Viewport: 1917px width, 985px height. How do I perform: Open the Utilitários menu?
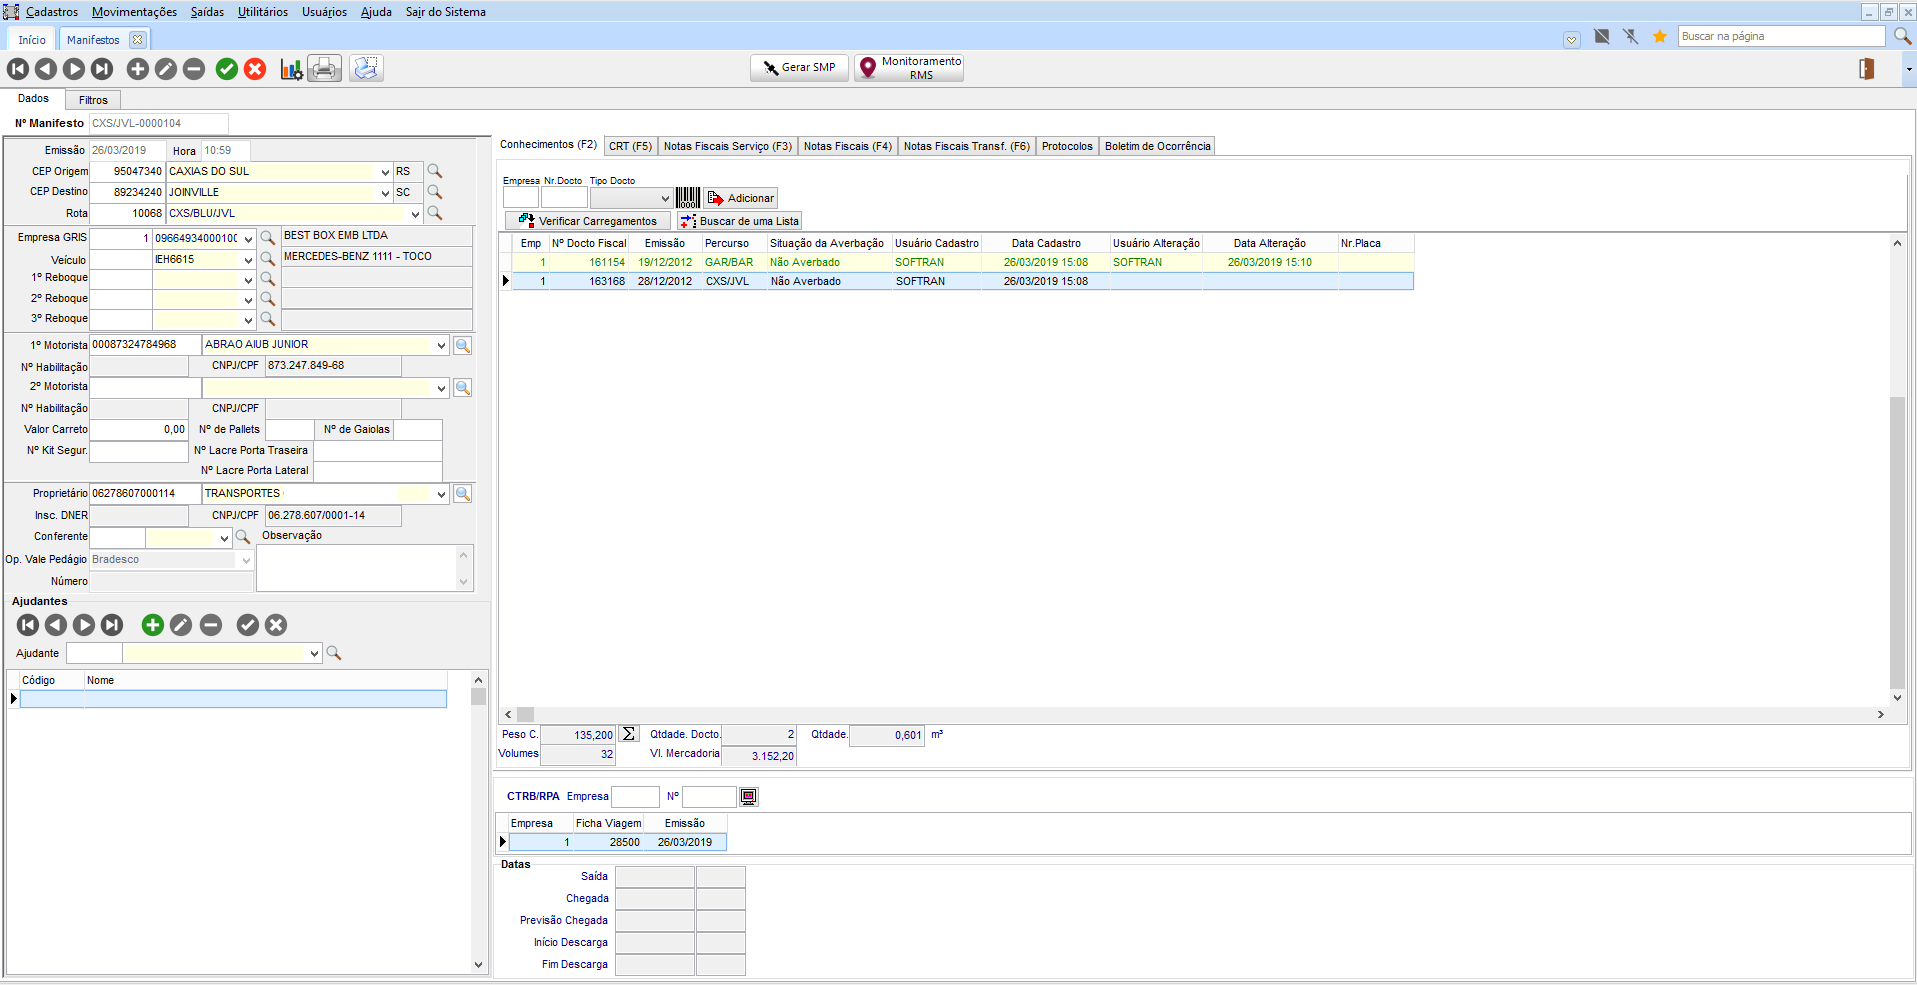coord(263,12)
